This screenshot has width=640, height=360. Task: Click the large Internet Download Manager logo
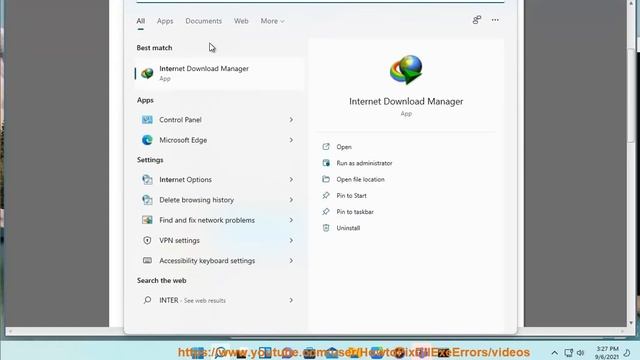[x=406, y=70]
